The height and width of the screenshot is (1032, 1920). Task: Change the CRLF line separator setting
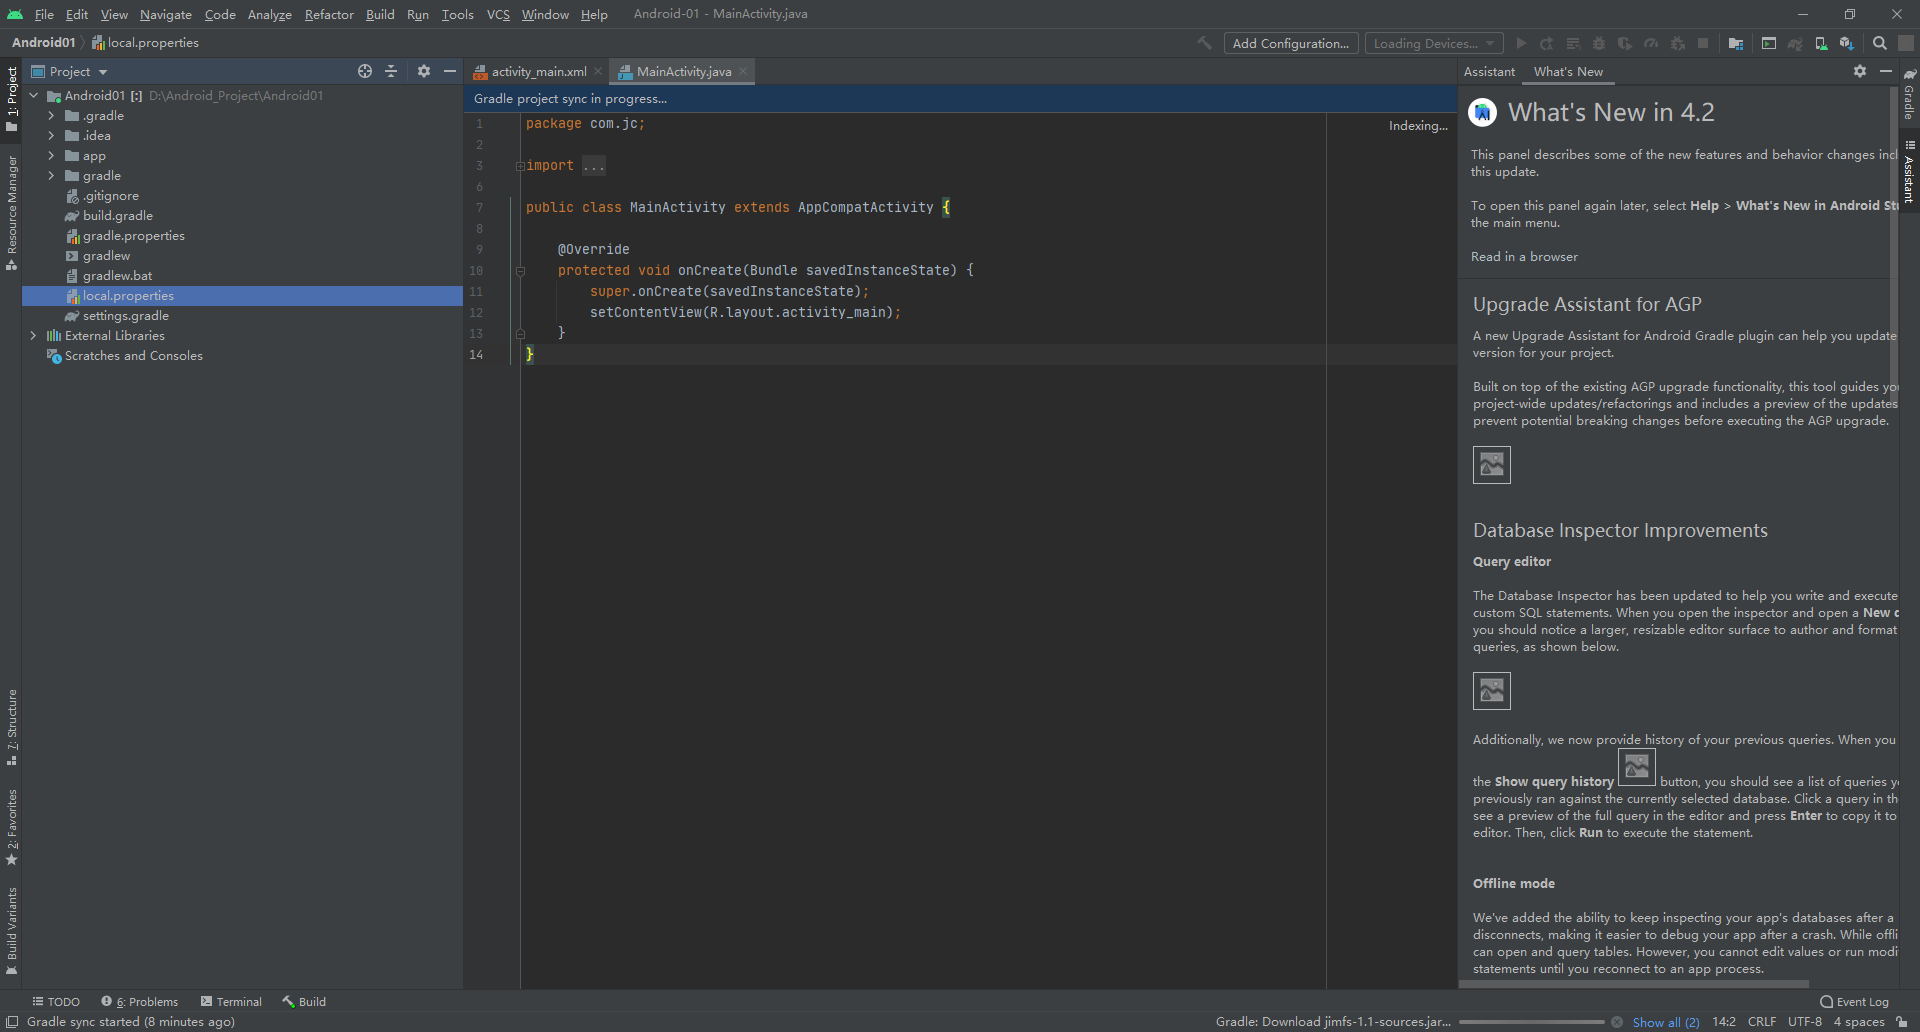pyautogui.click(x=1762, y=1022)
